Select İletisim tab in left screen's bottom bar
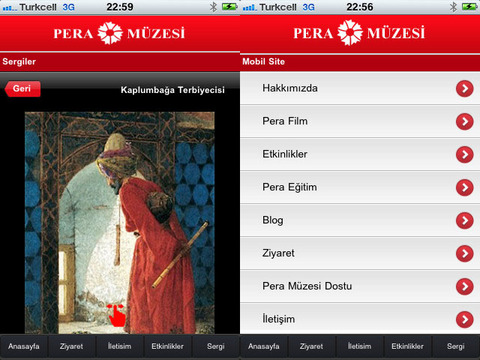Viewport: 480px width, 360px height. [120, 346]
